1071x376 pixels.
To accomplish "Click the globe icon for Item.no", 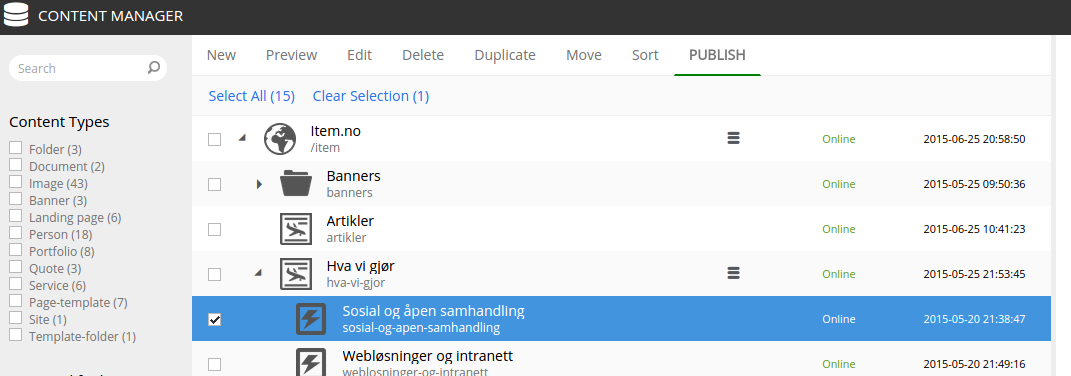I will point(280,139).
